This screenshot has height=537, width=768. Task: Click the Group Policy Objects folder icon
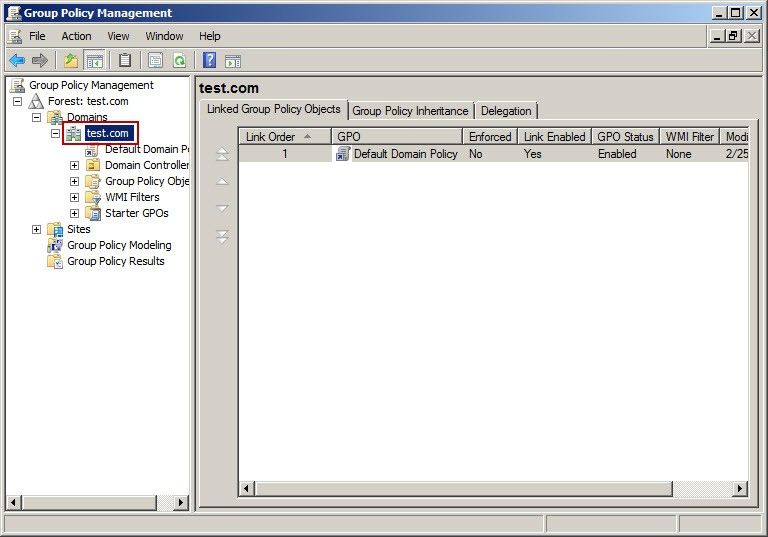coord(93,181)
